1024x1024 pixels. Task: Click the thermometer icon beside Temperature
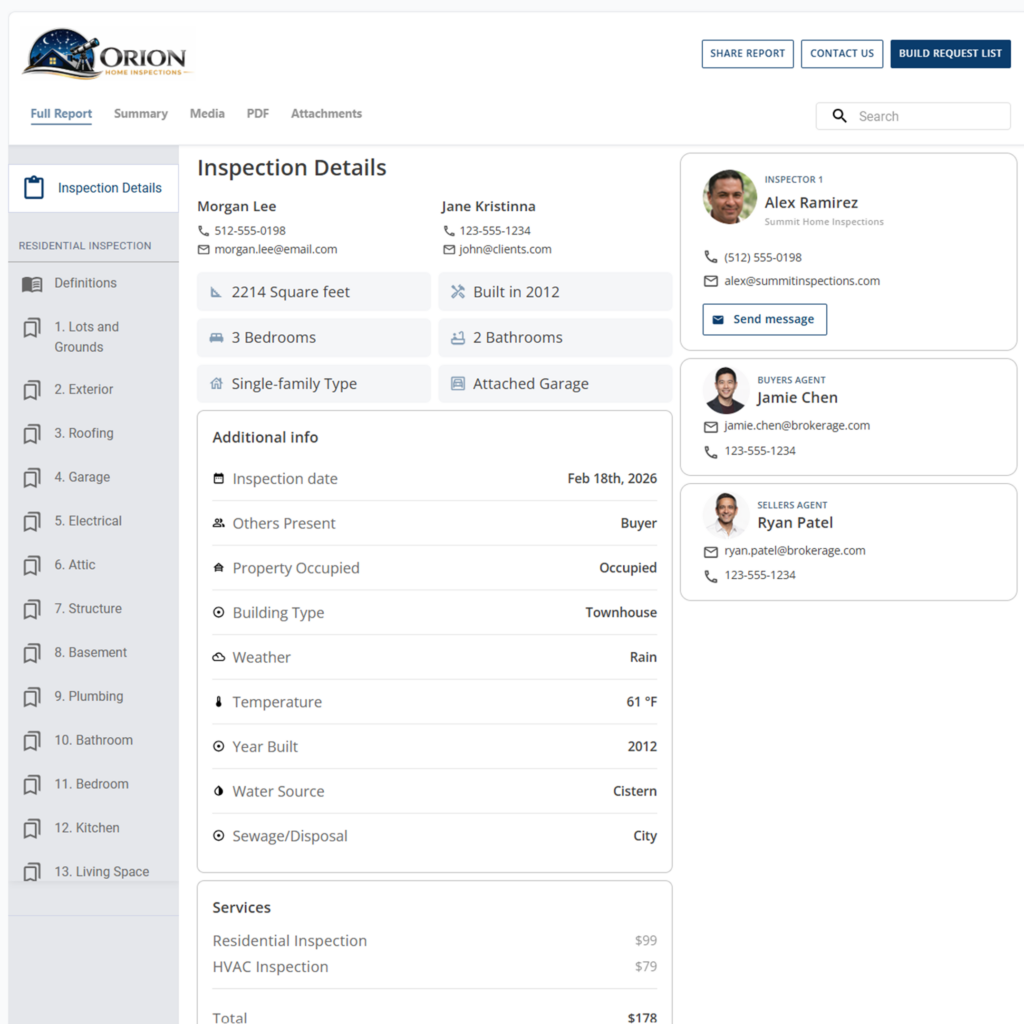218,702
